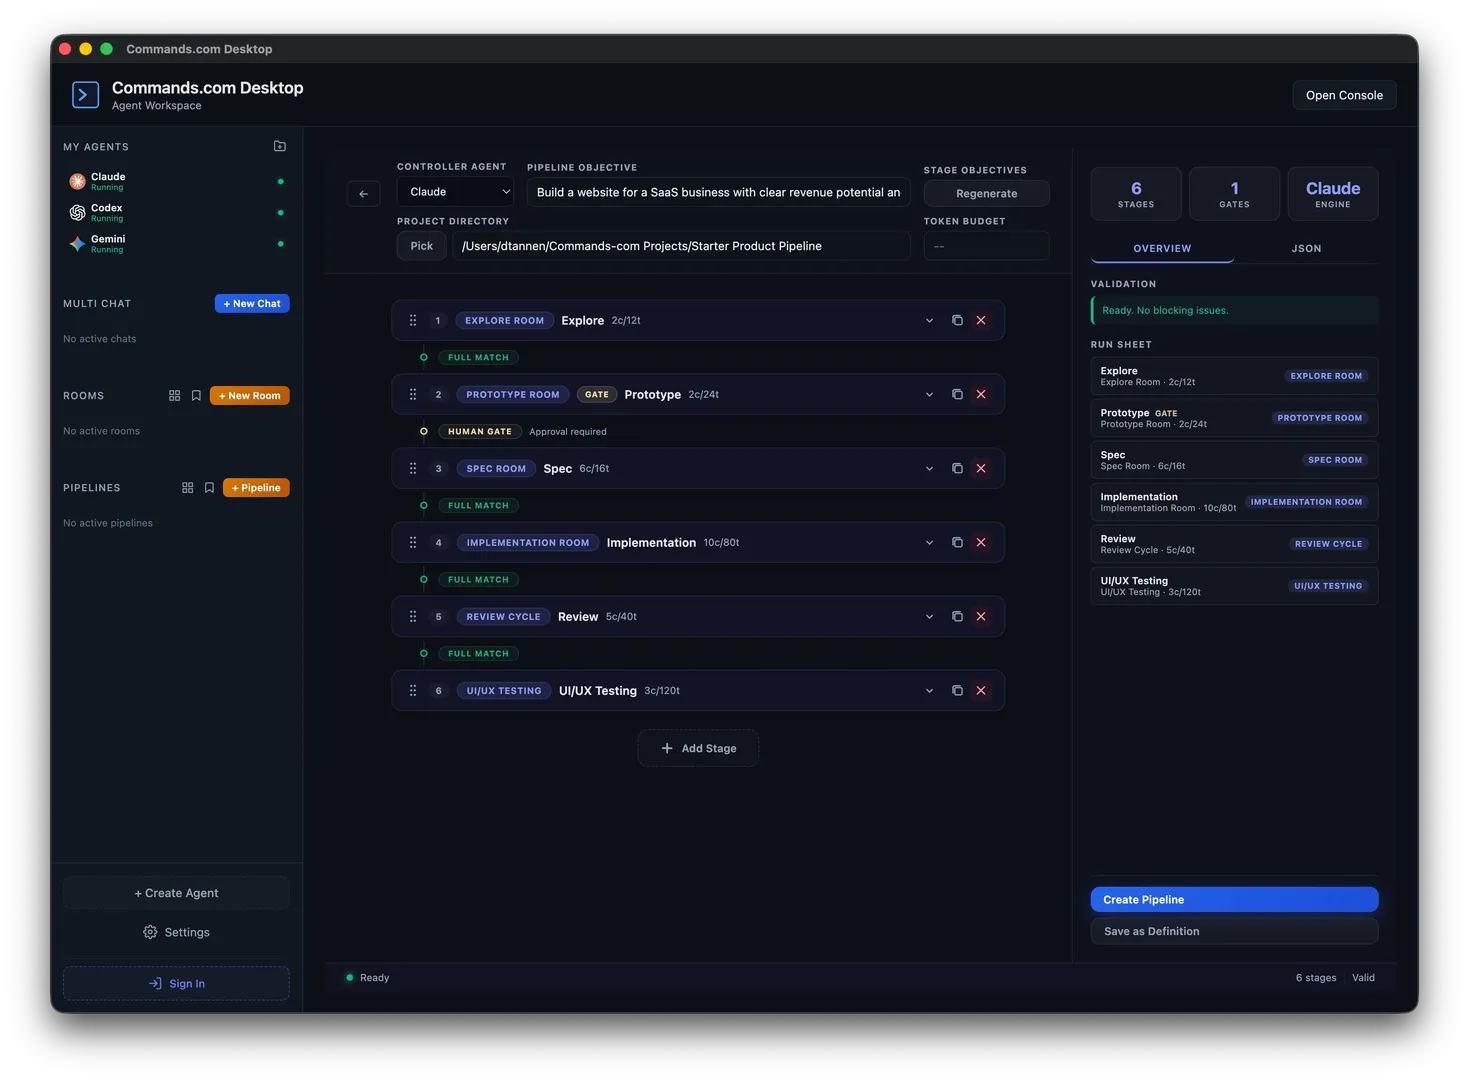Open Settings in the sidebar

coord(176,932)
